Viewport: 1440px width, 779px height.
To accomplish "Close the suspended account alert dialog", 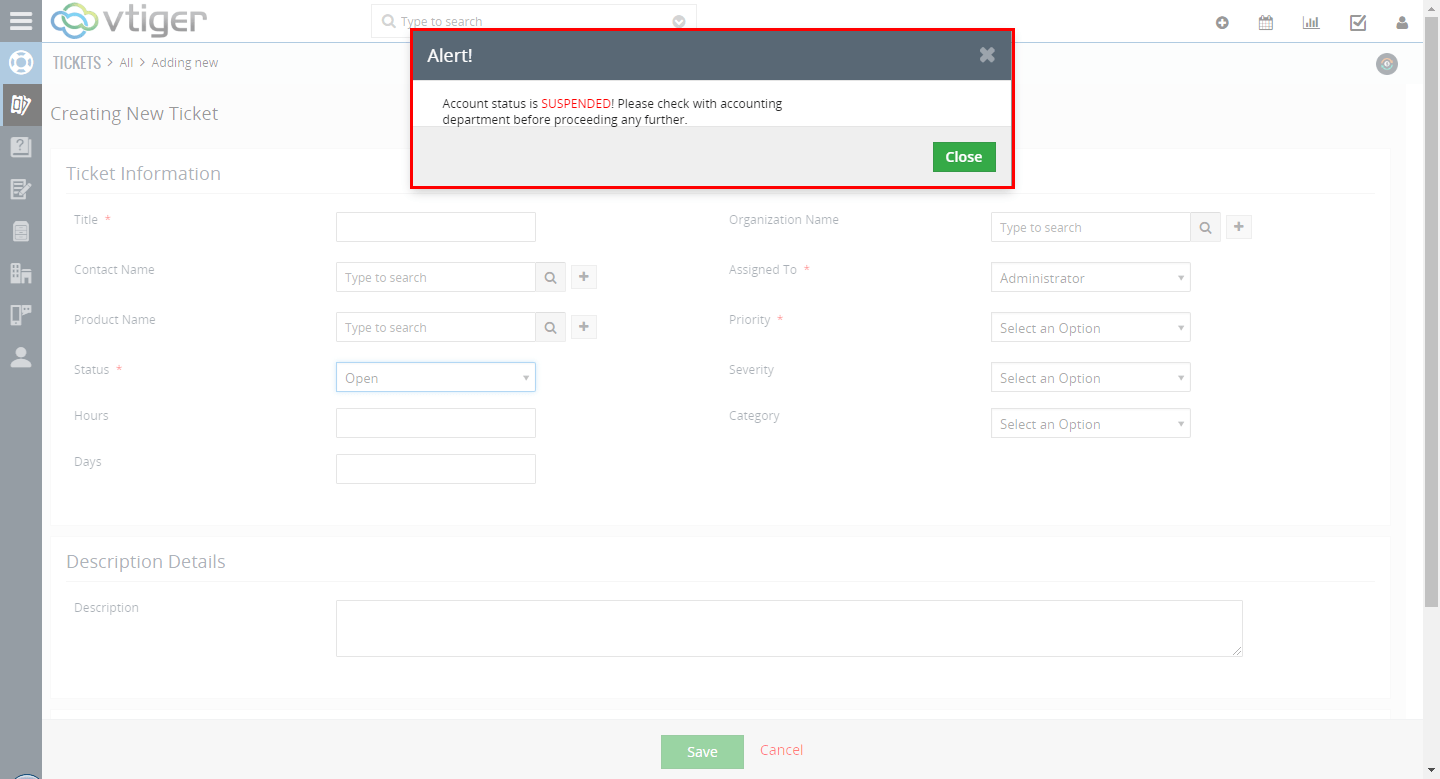I will tap(963, 156).
